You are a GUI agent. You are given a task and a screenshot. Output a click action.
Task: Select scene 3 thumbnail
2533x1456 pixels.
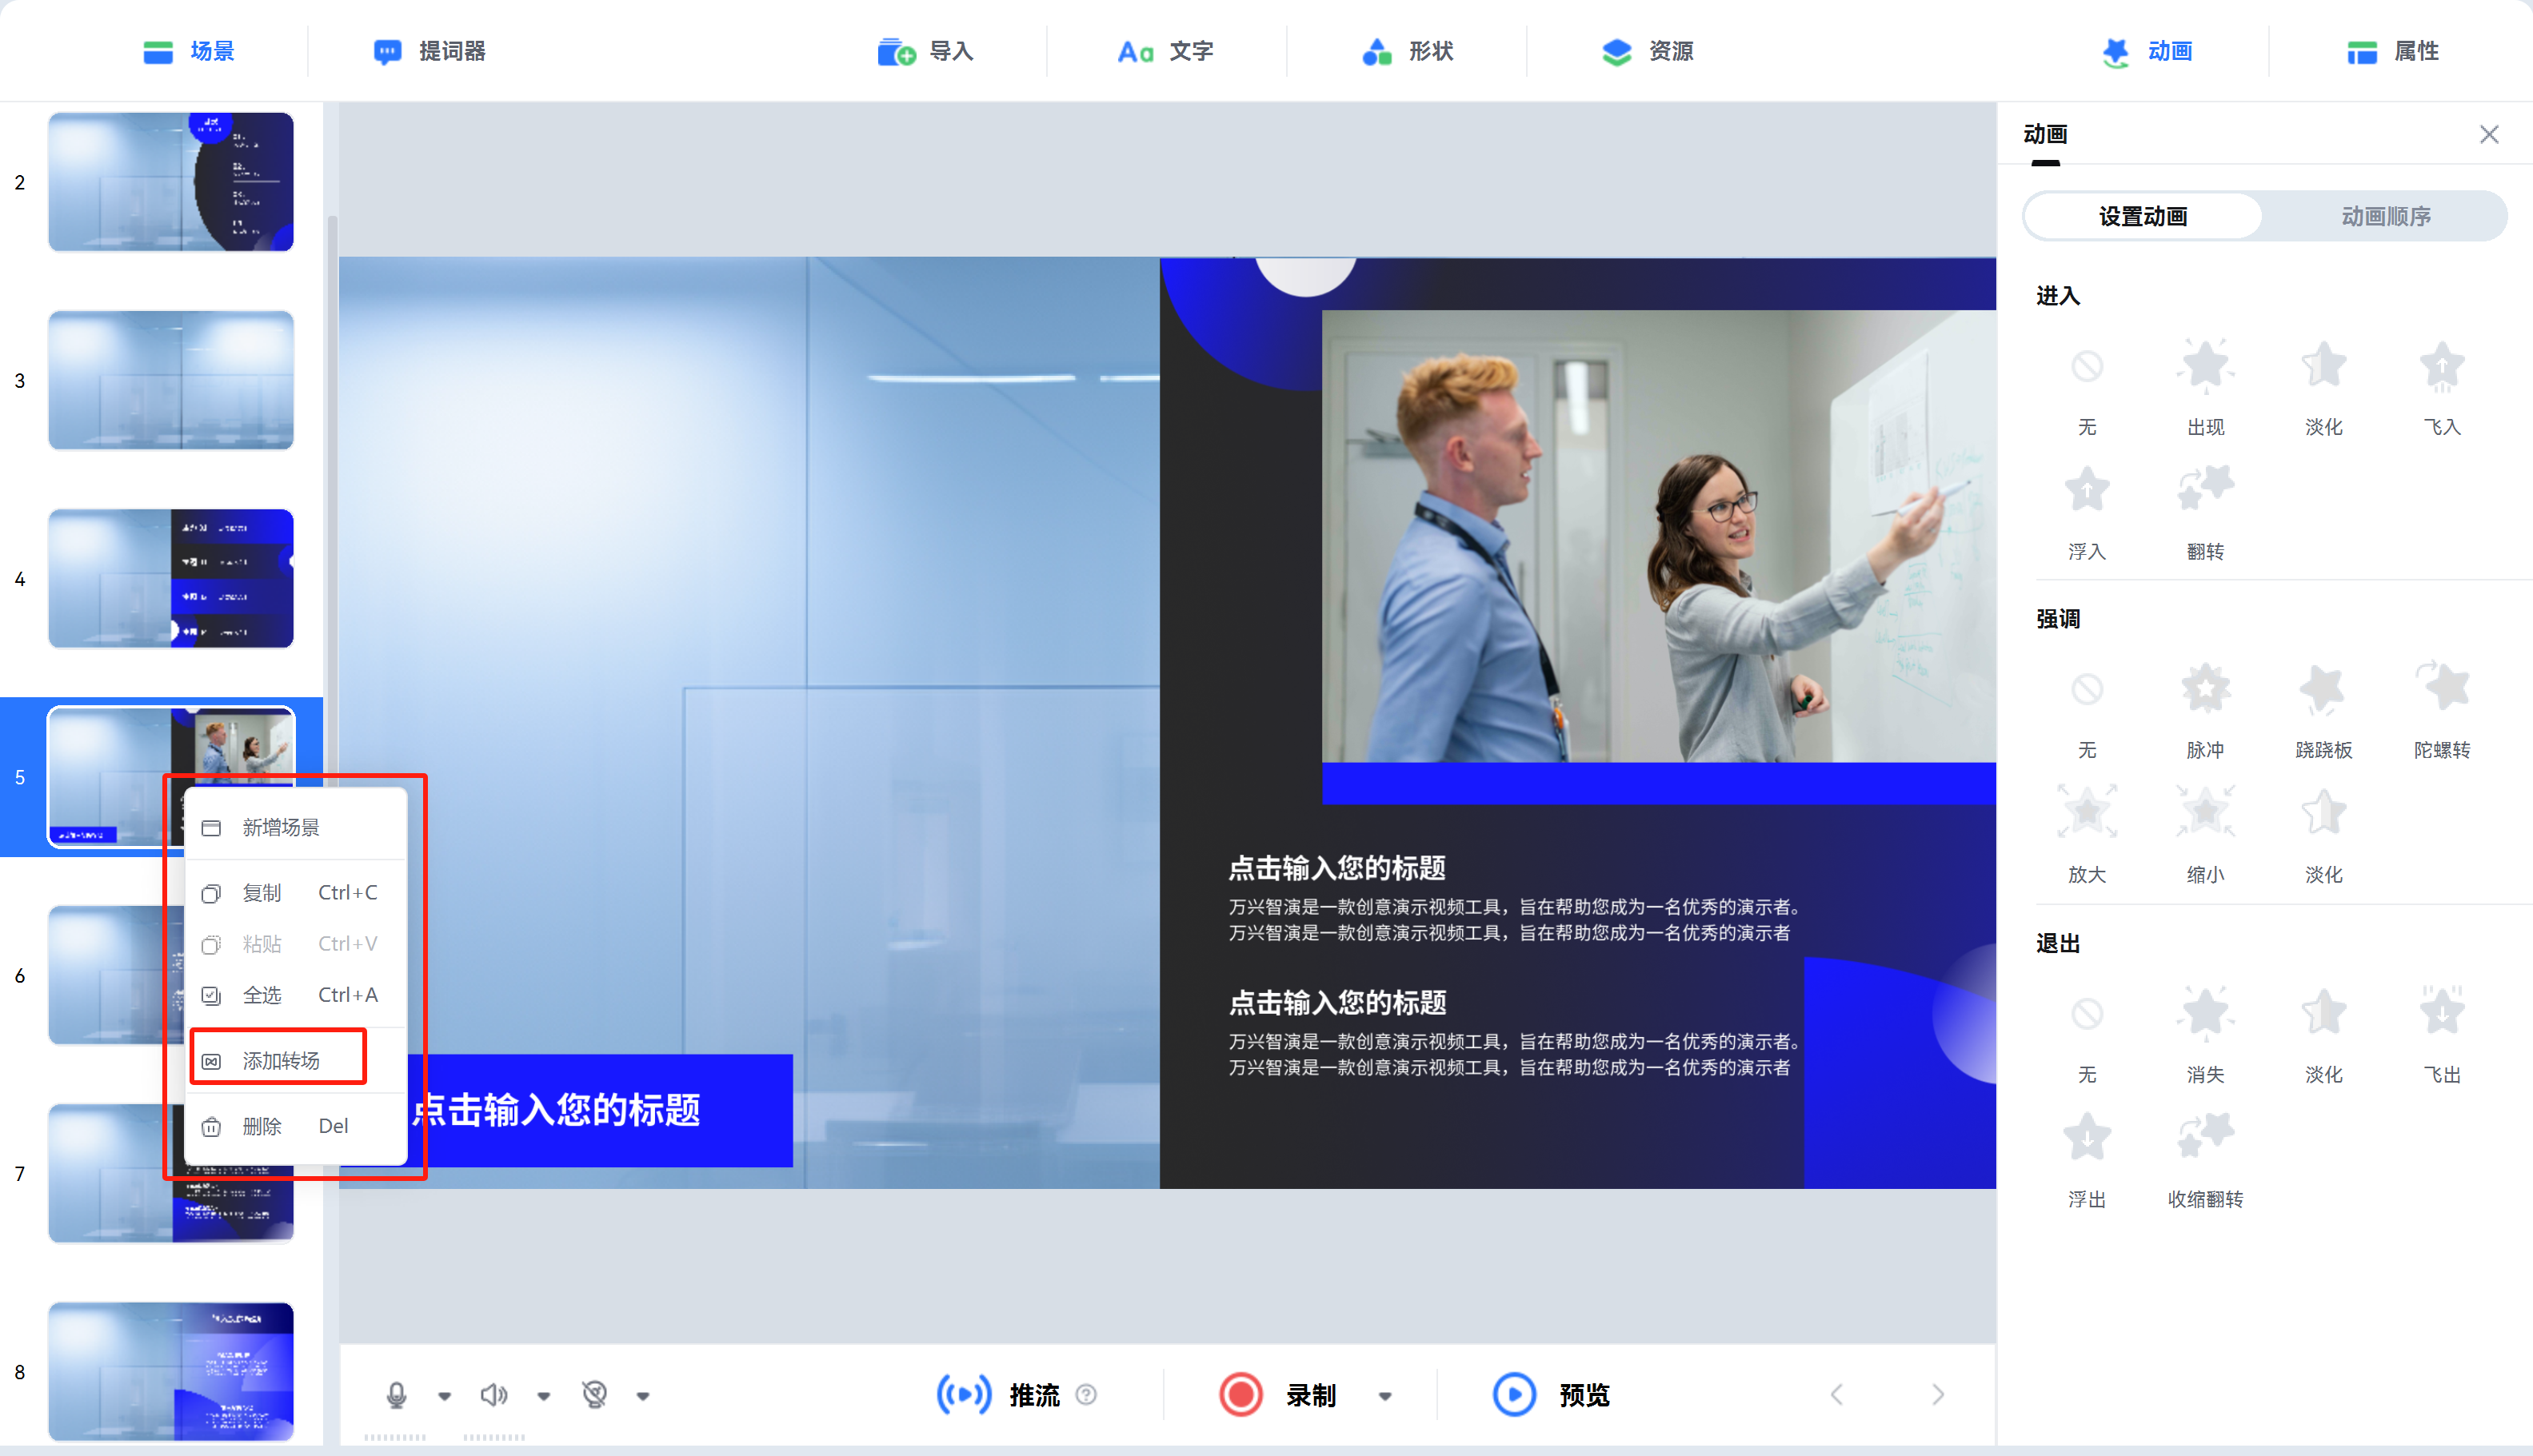tap(170, 379)
